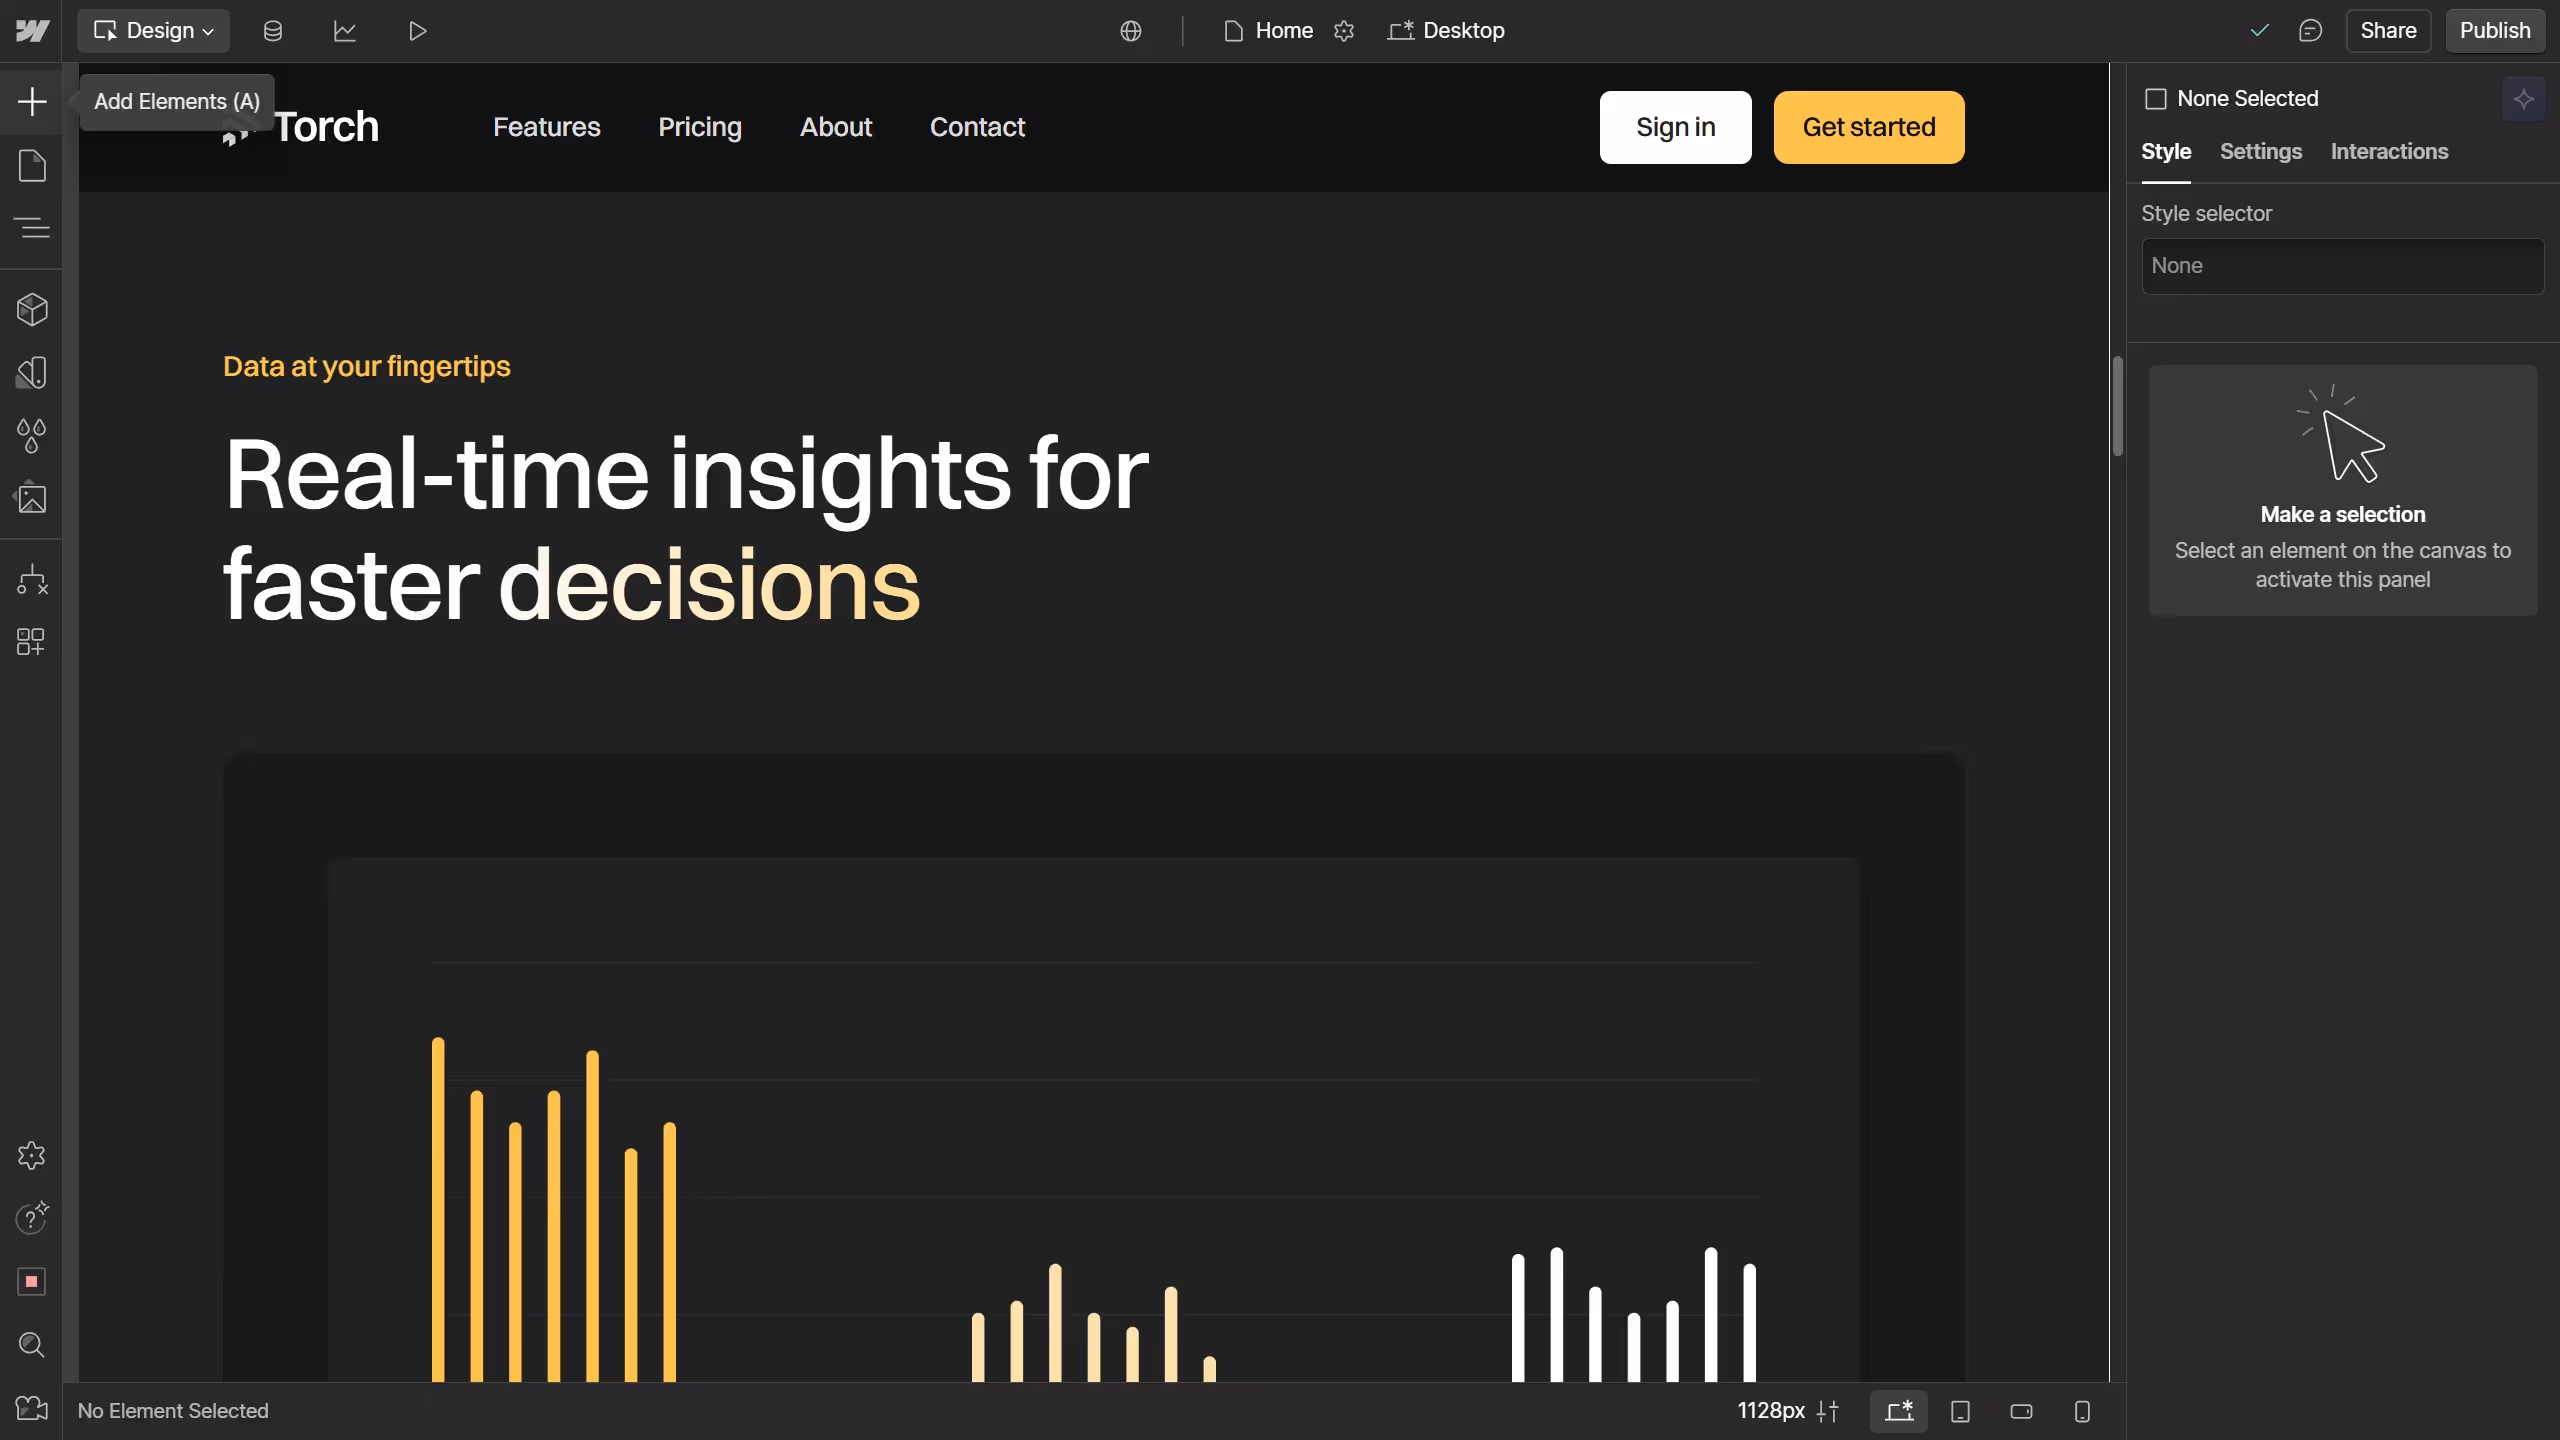Switch canvas to tablet breakpoint
Viewport: 2560px width, 1440px height.
[1960, 1411]
